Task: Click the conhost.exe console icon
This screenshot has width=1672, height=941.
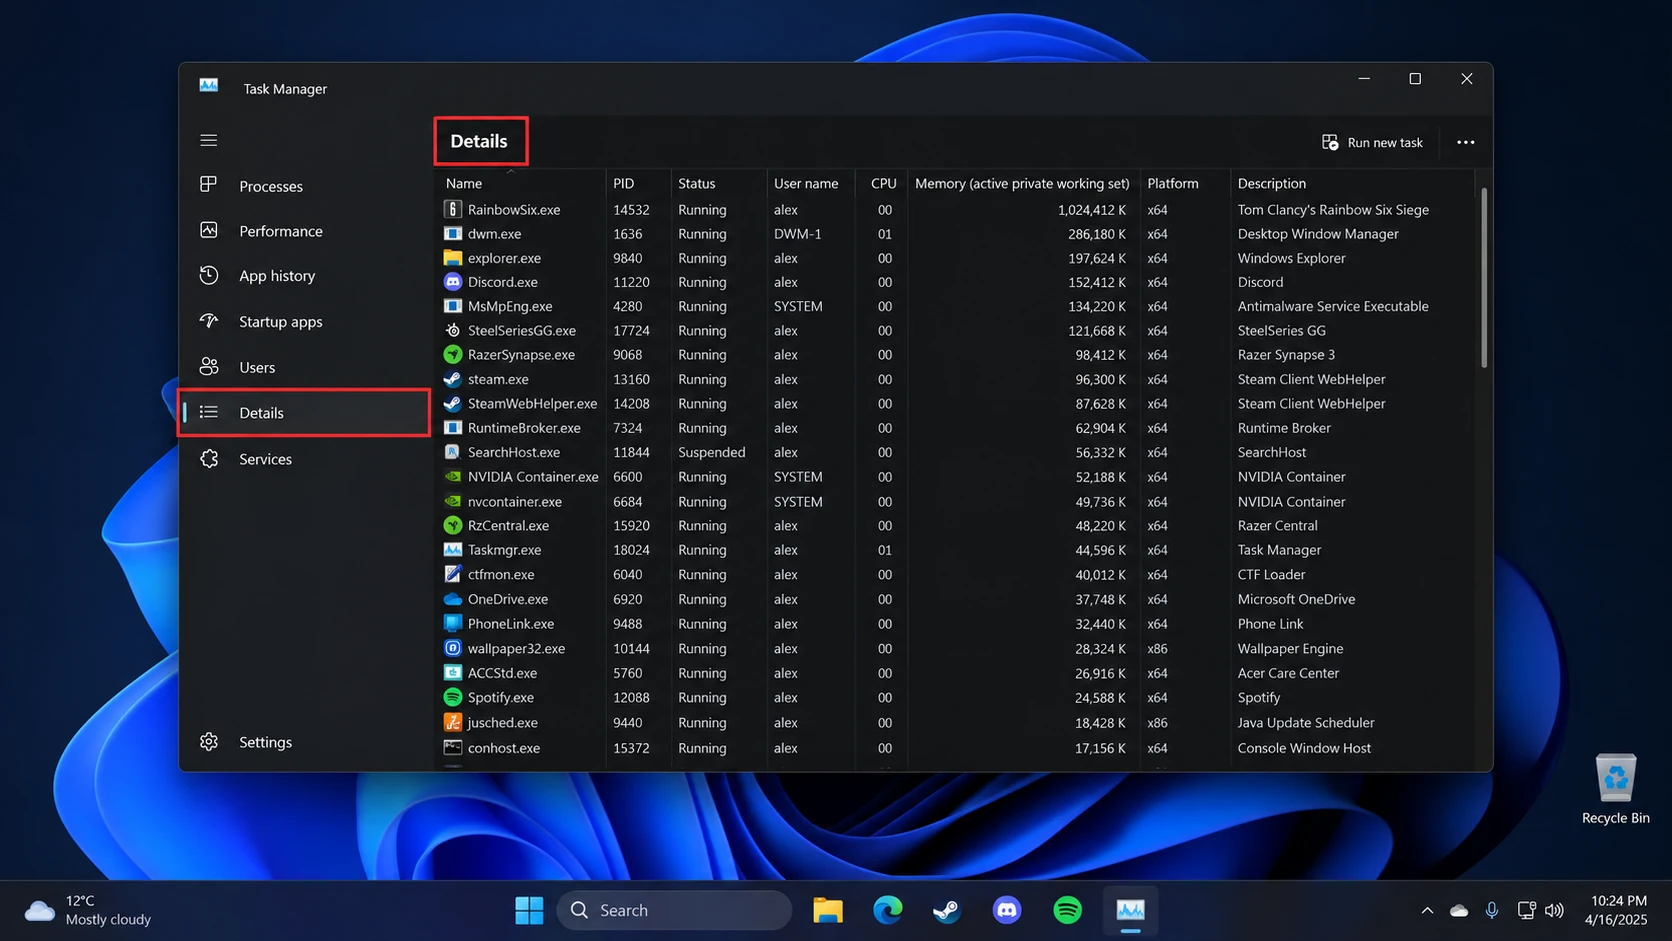Action: point(452,747)
